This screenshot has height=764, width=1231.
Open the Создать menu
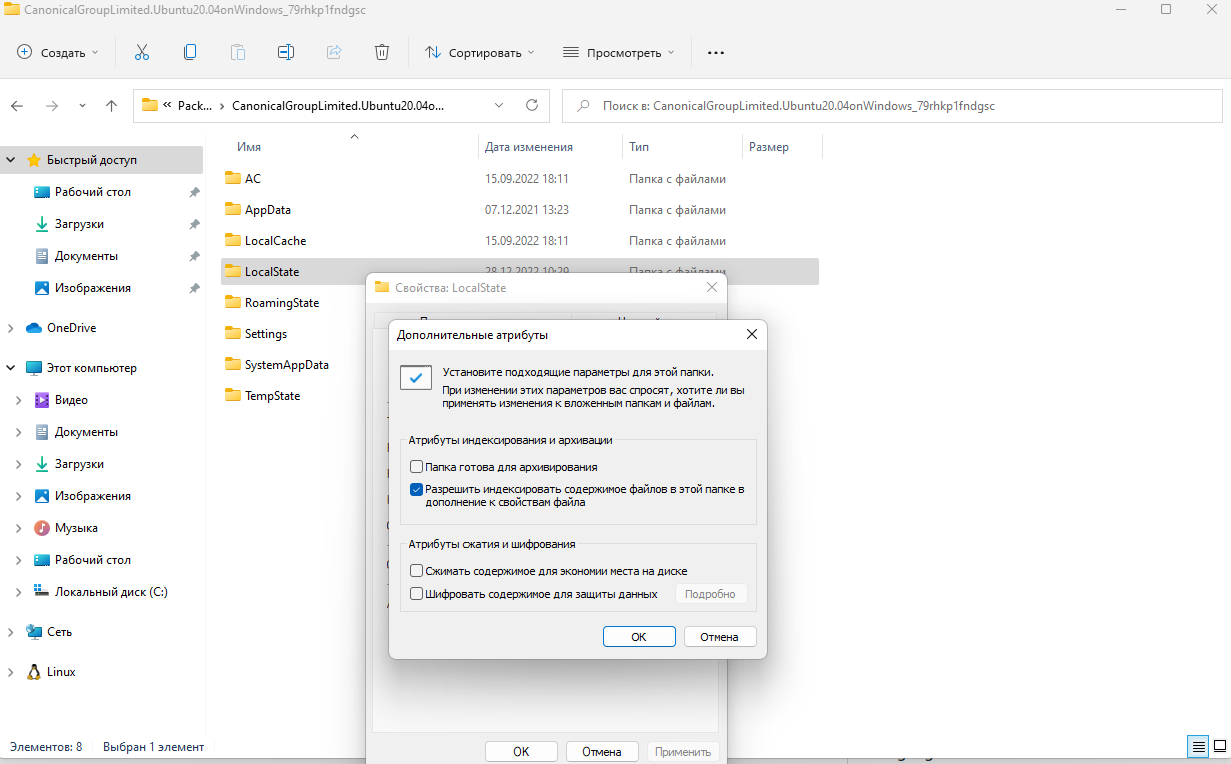click(x=57, y=52)
